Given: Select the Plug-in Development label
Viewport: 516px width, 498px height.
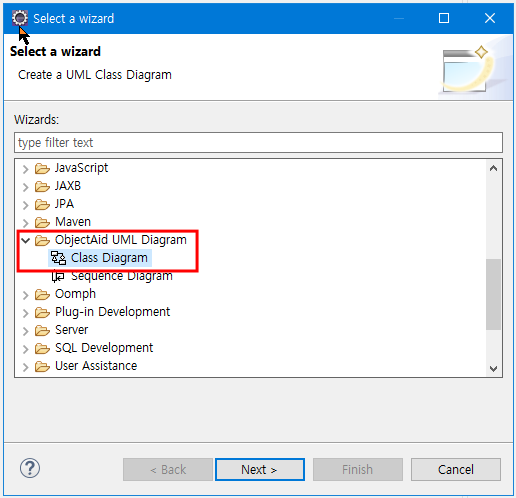Looking at the screenshot, I should [x=112, y=312].
